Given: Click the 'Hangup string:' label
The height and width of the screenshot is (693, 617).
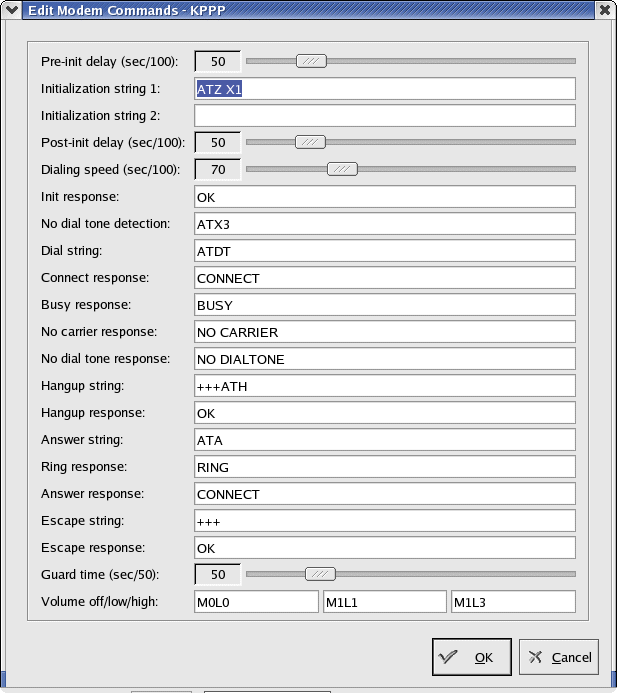Looking at the screenshot, I should 83,386.
